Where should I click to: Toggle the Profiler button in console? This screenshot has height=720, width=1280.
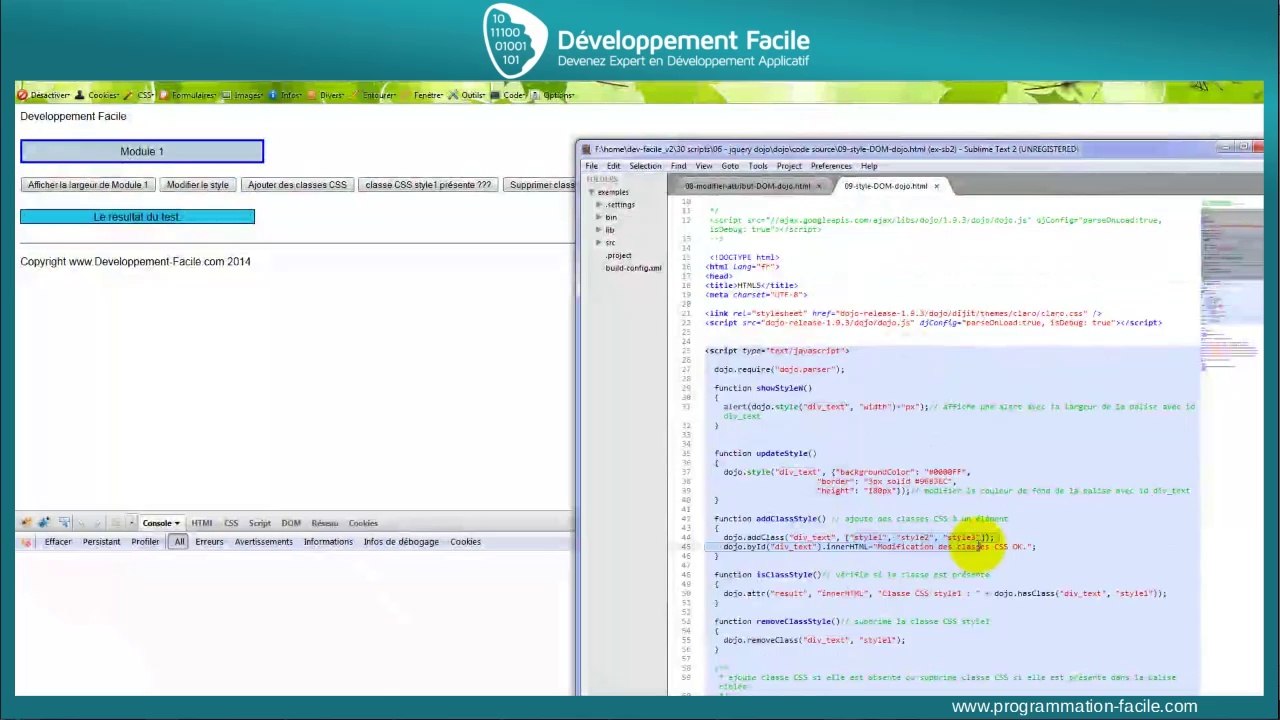click(x=145, y=542)
